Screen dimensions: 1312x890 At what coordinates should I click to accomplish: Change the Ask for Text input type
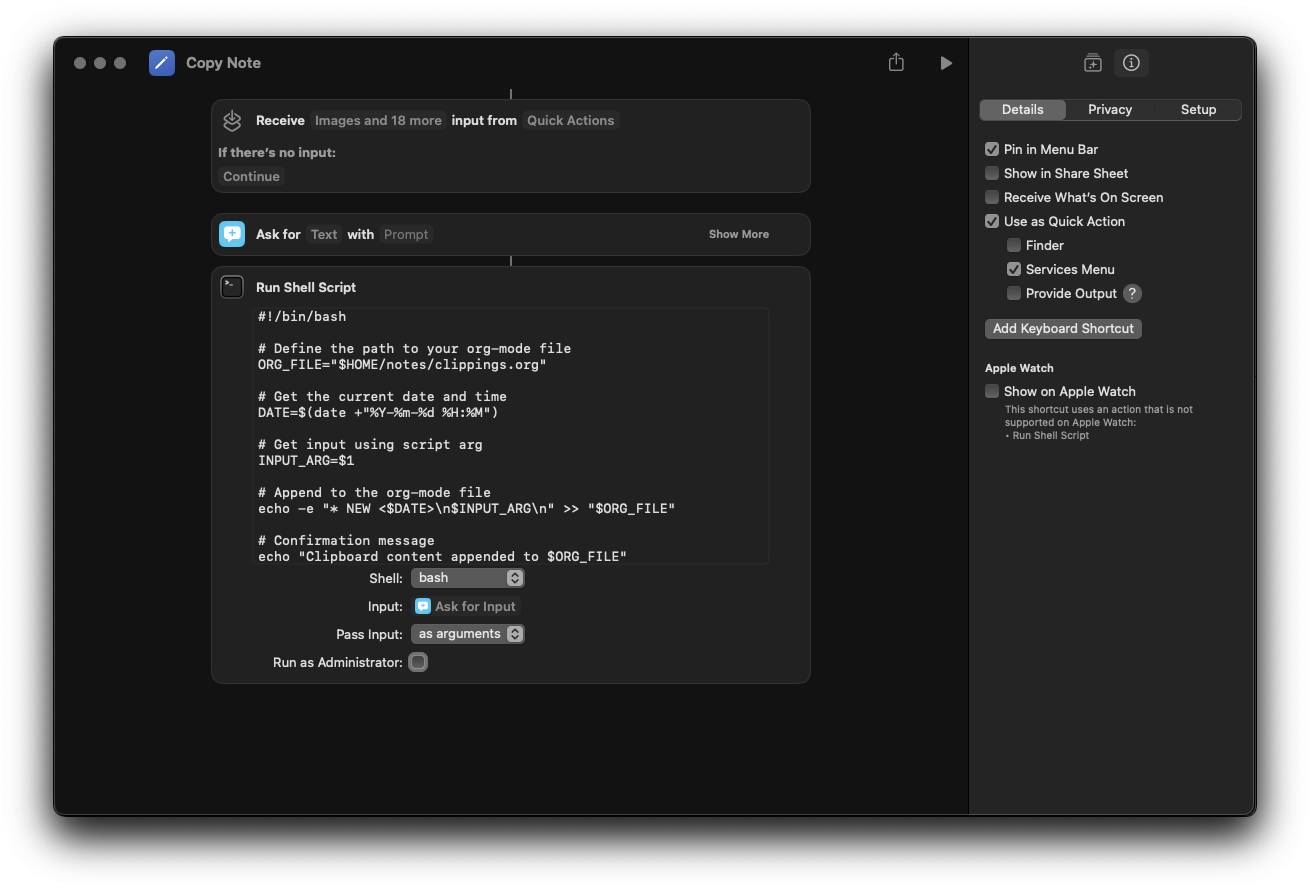(324, 234)
